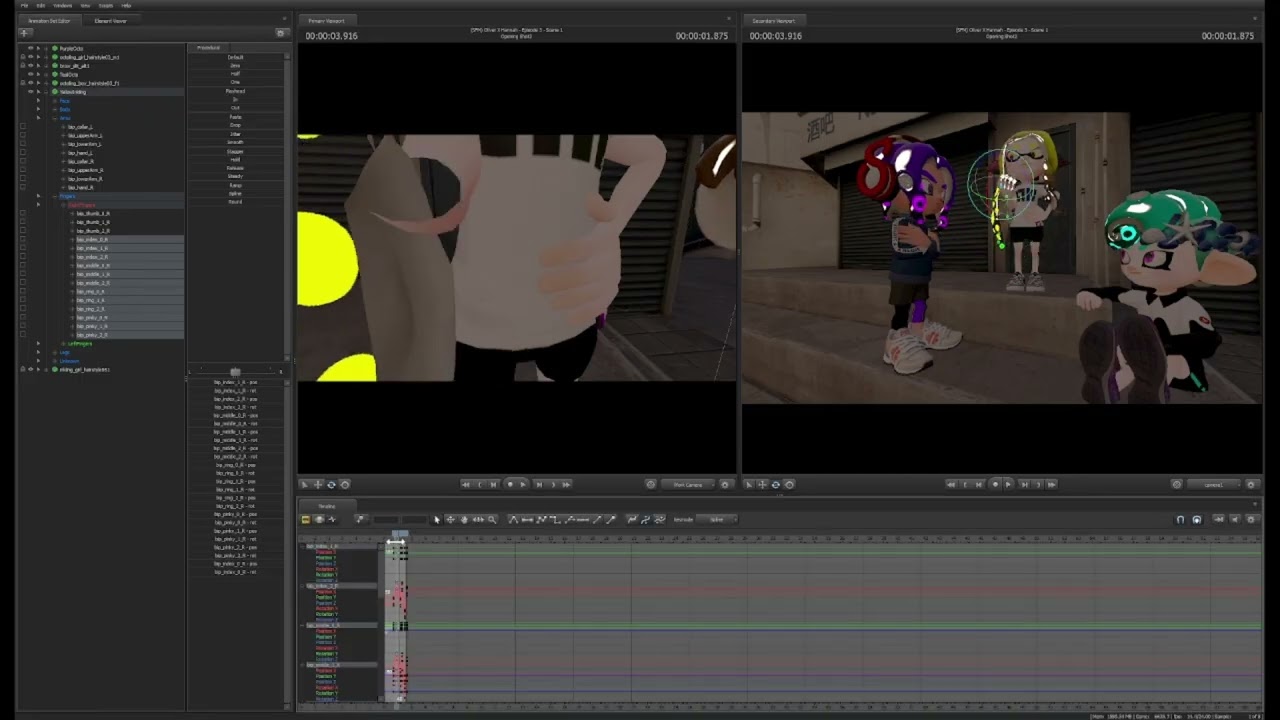
Task: Check the box beside bip_hand_L
Action: [23, 153]
